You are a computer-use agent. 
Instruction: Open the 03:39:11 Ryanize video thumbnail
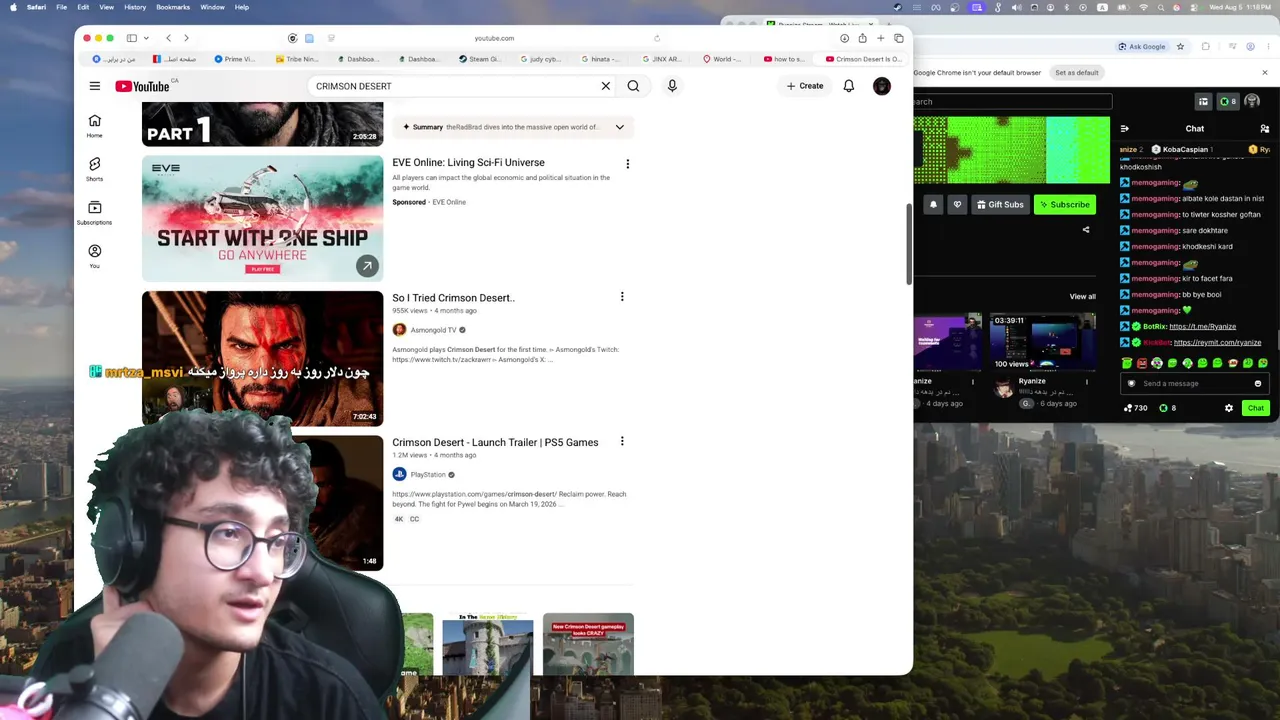click(x=1043, y=342)
